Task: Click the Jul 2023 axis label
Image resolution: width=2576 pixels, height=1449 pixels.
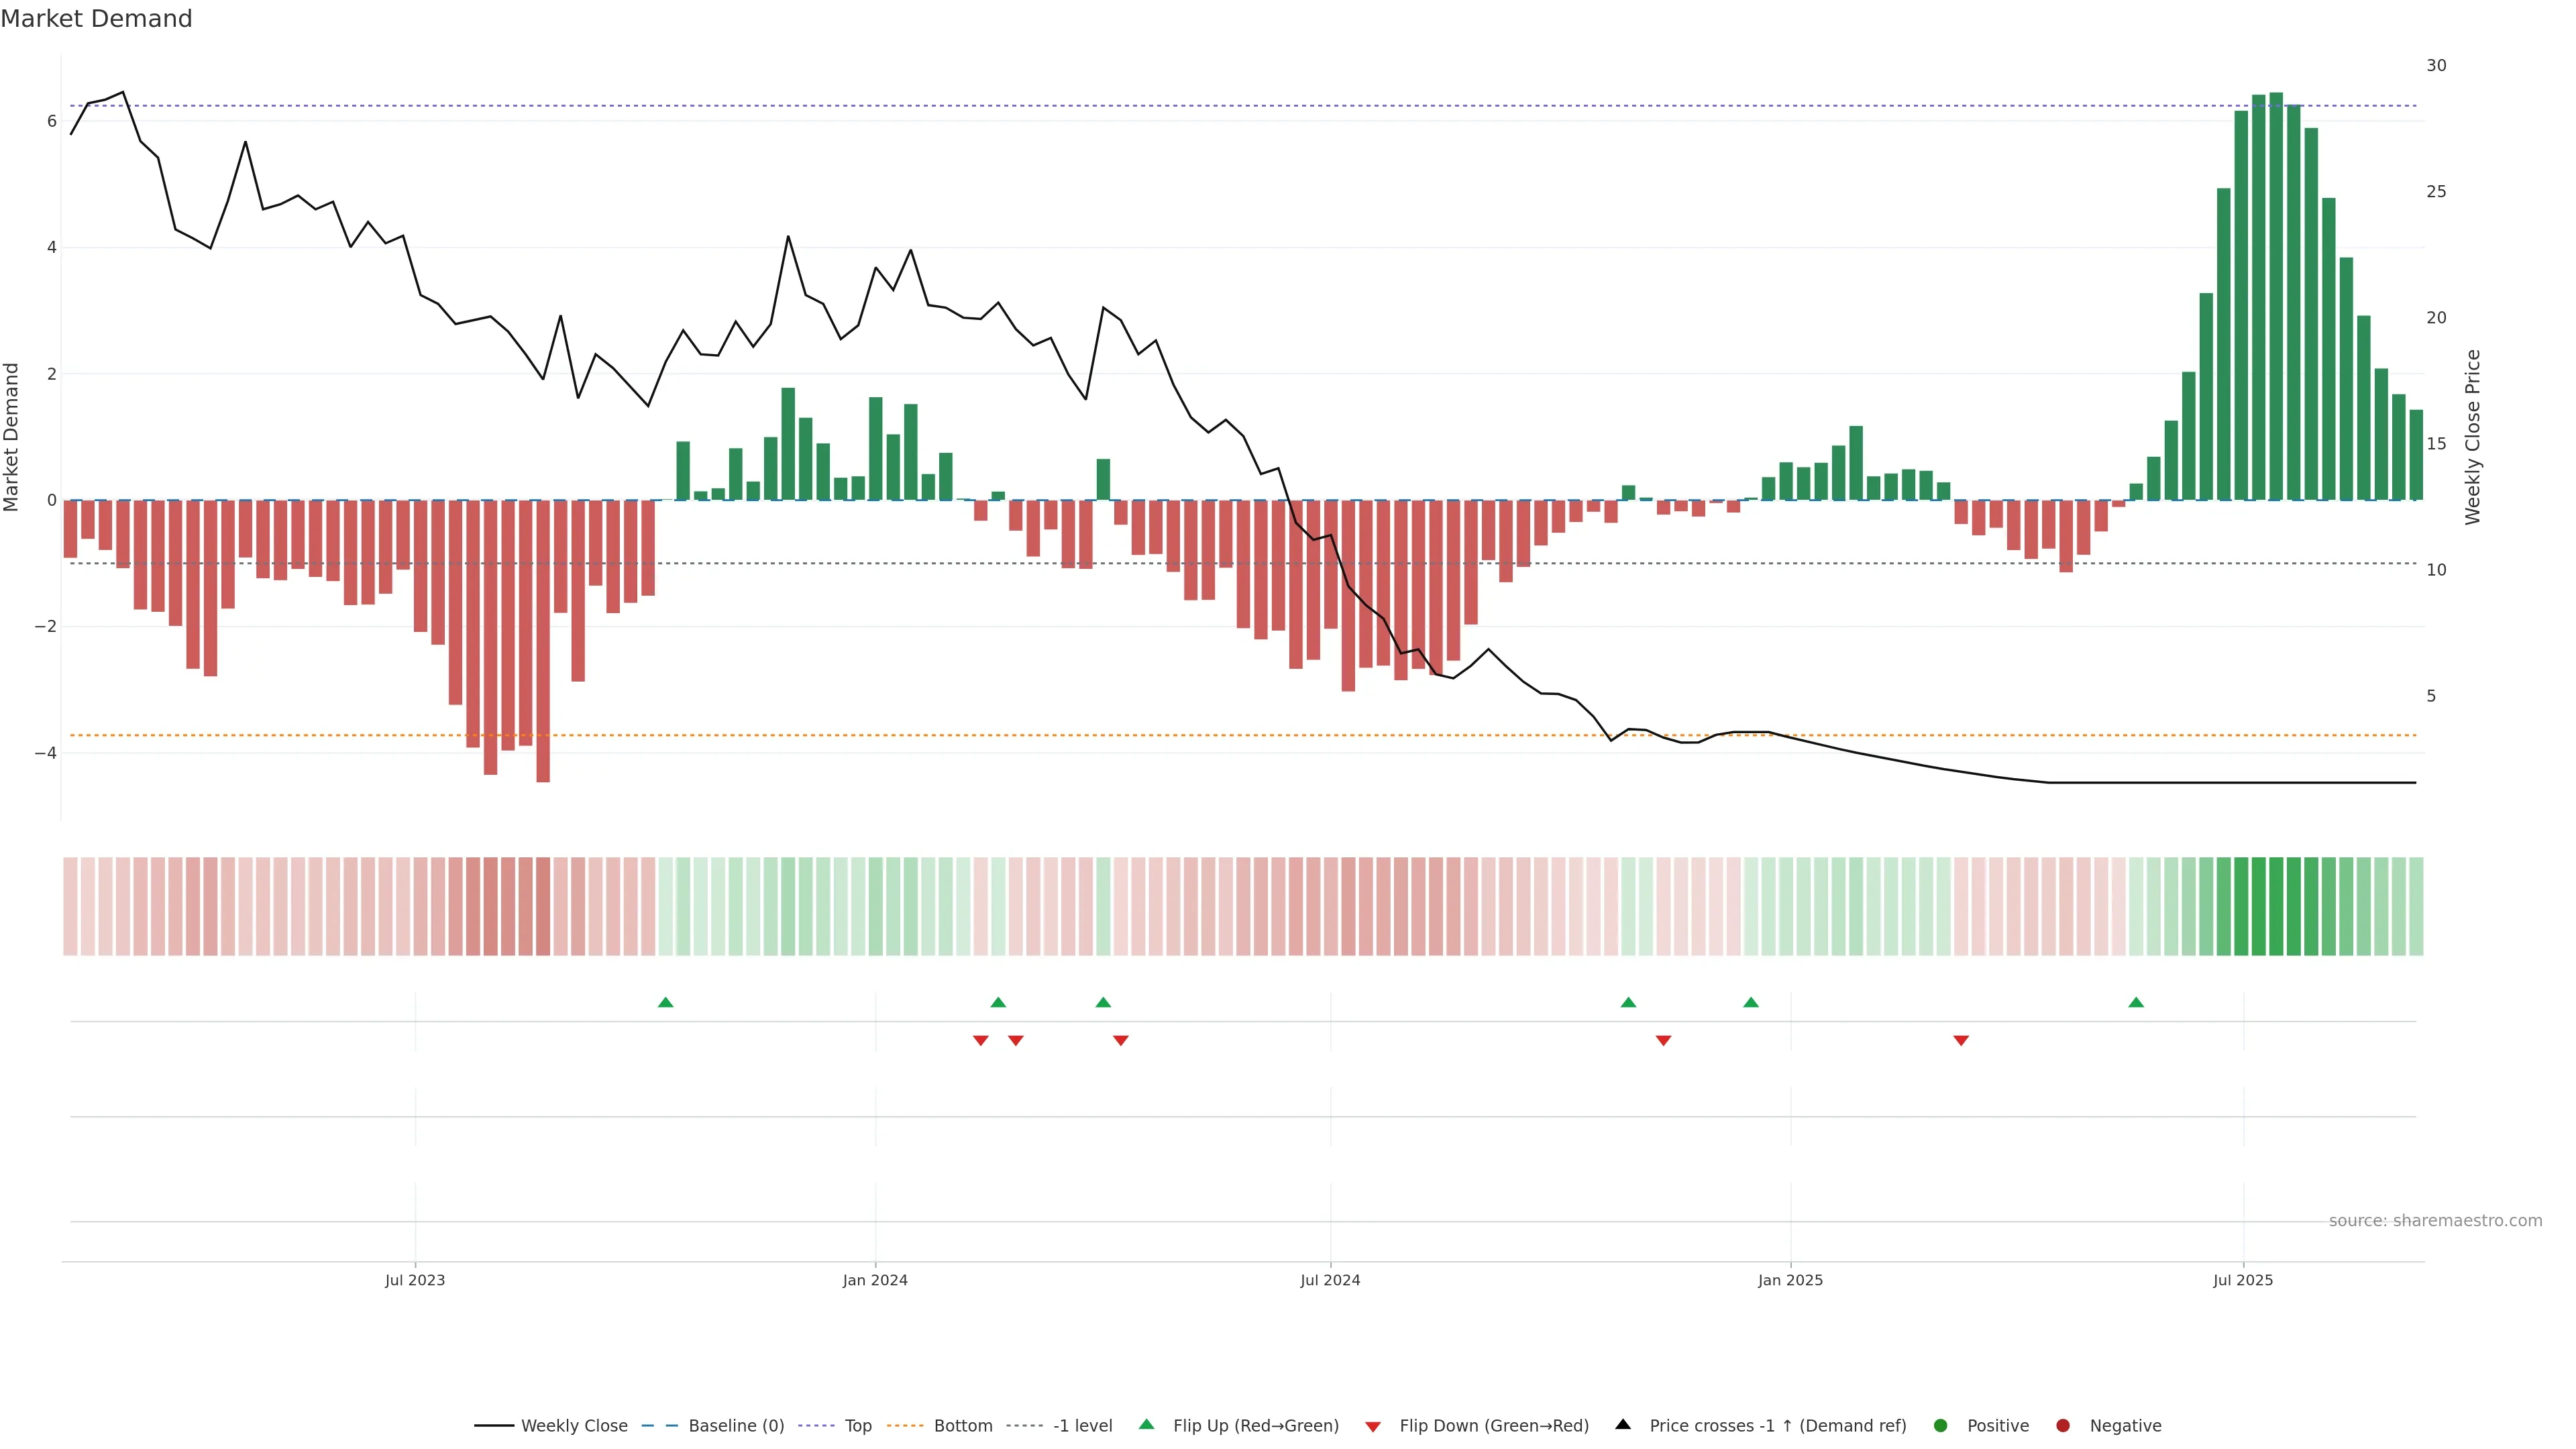Action: click(x=415, y=1280)
